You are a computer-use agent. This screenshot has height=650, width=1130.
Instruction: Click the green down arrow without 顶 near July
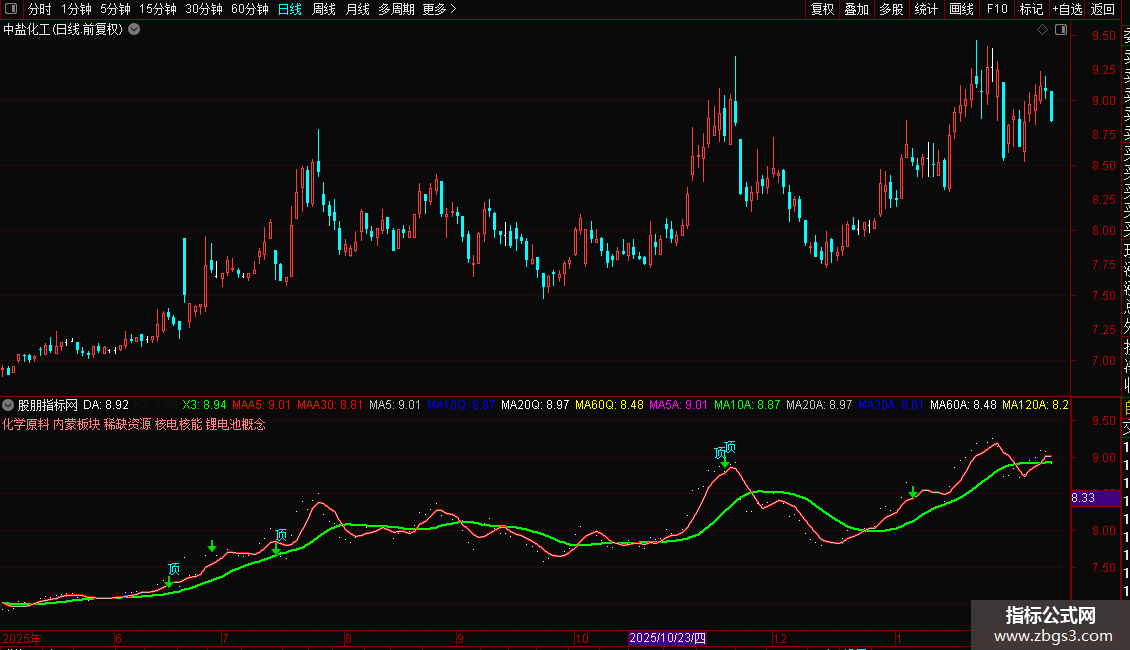click(x=212, y=546)
